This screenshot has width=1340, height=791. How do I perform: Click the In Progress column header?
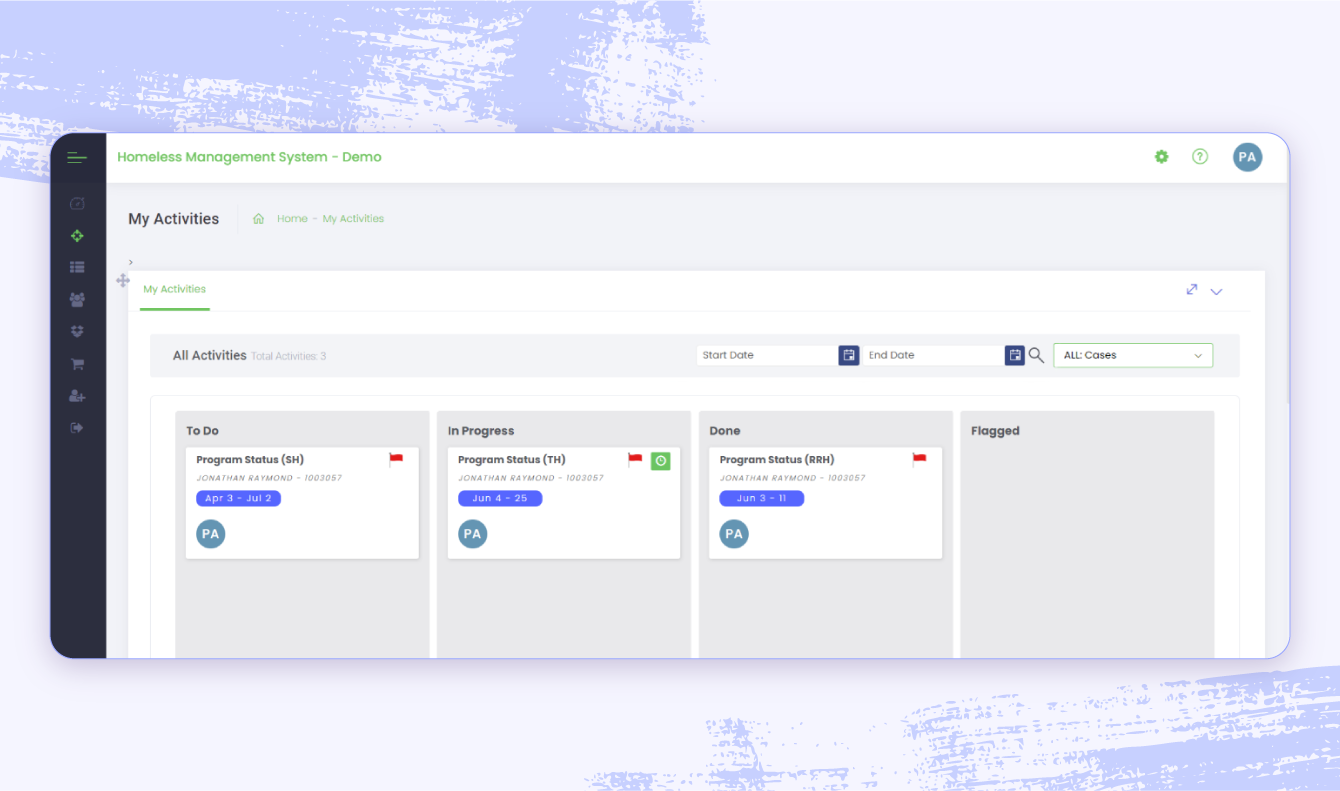[x=481, y=431]
